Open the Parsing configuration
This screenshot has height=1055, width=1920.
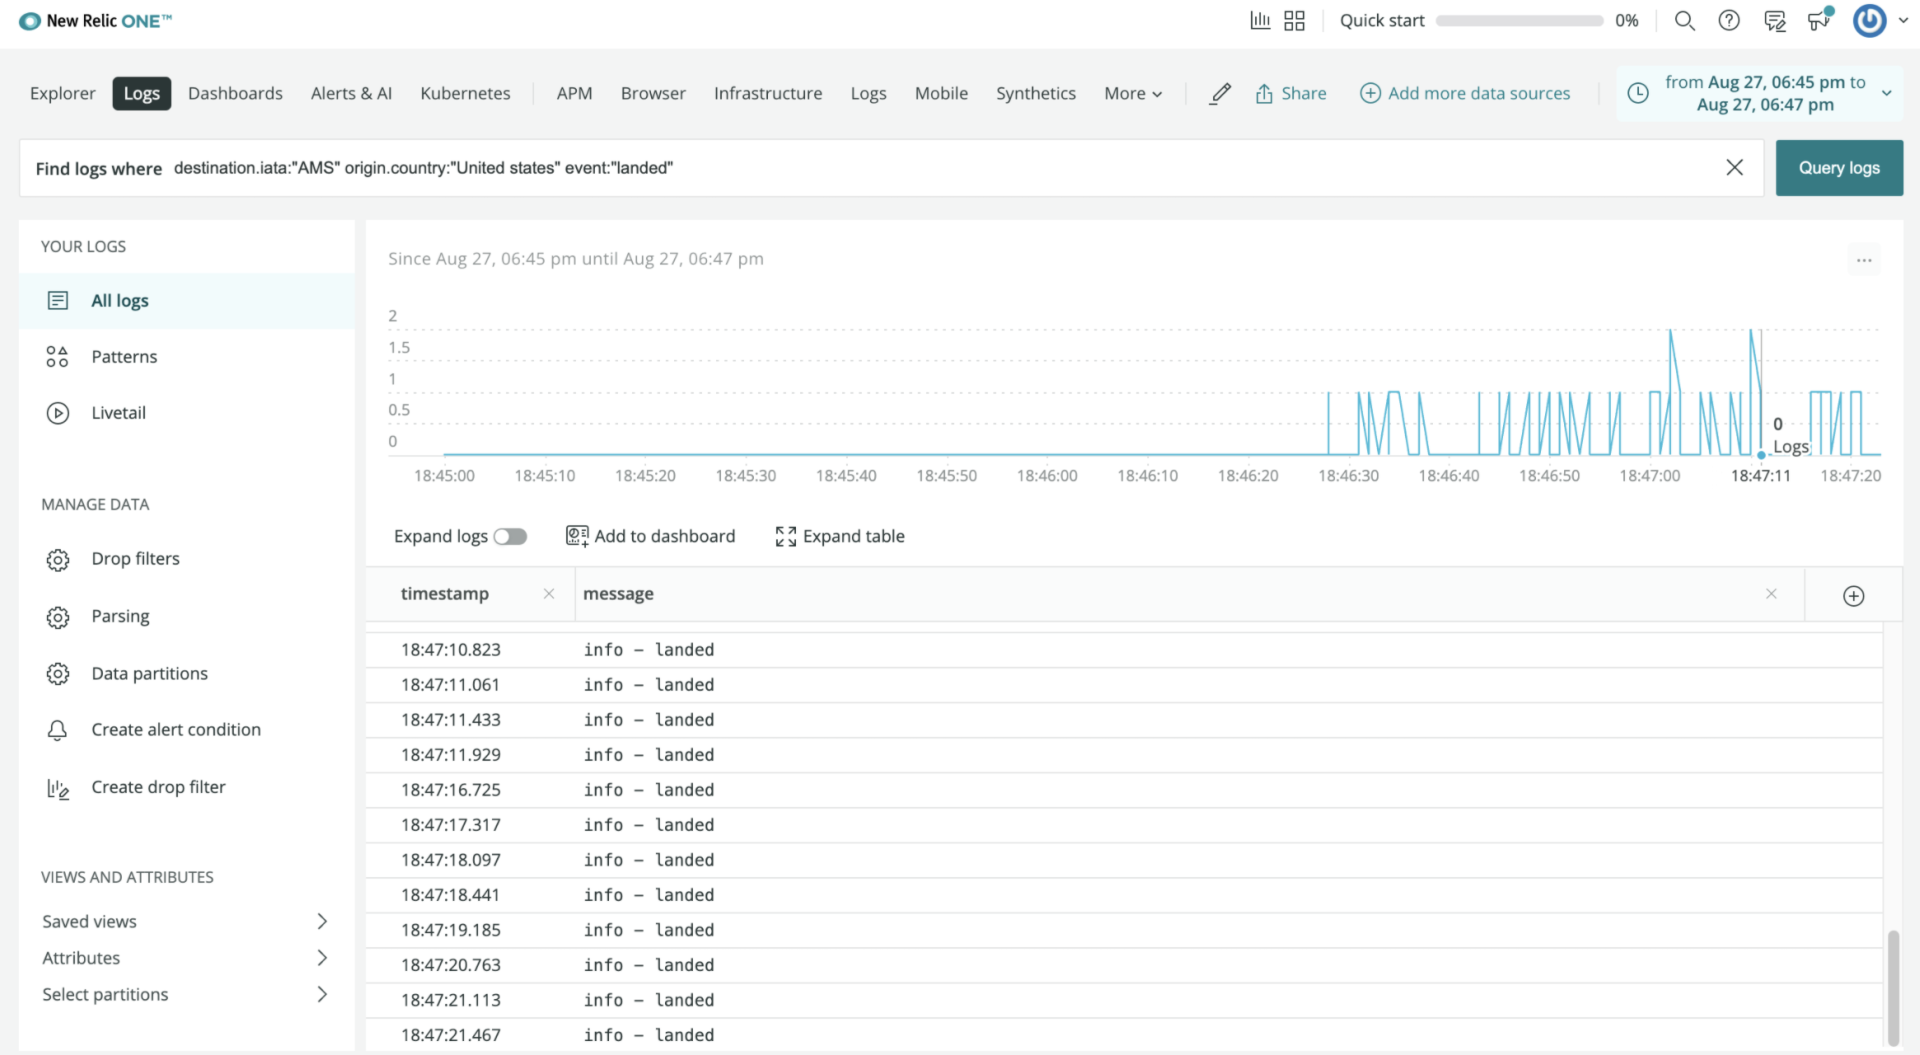point(120,616)
